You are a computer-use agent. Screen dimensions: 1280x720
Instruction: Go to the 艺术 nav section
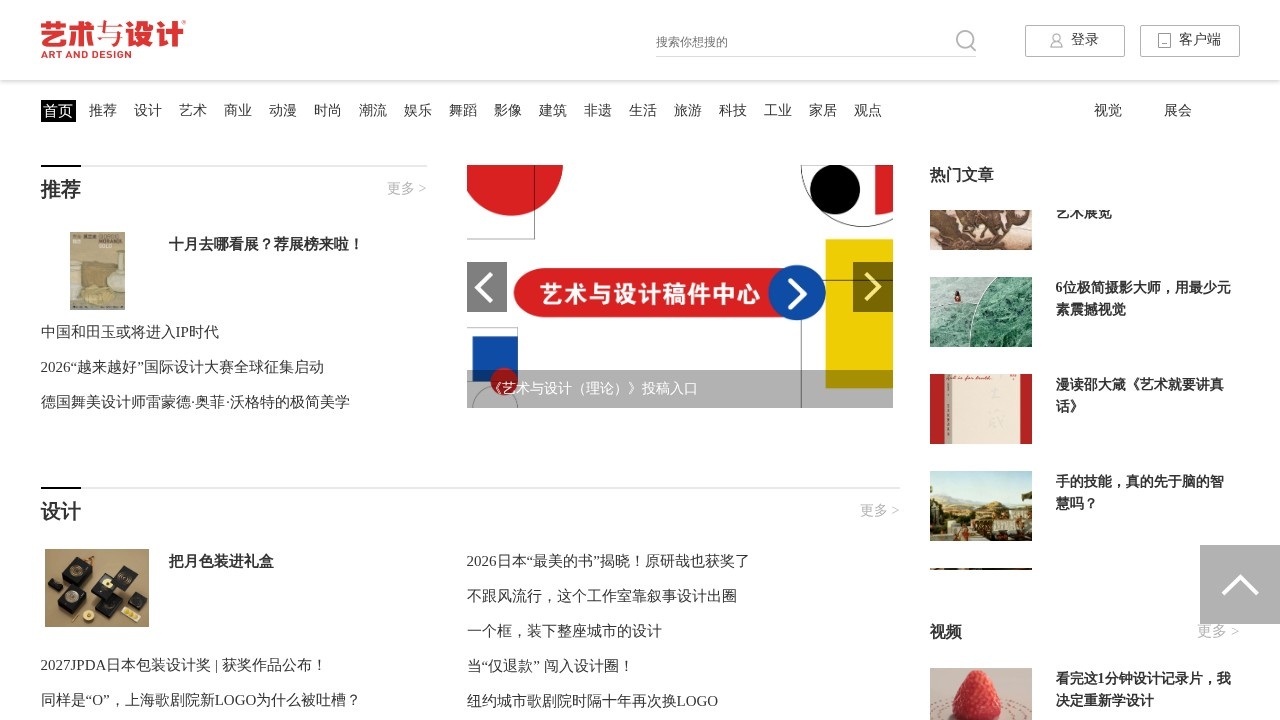click(x=193, y=111)
